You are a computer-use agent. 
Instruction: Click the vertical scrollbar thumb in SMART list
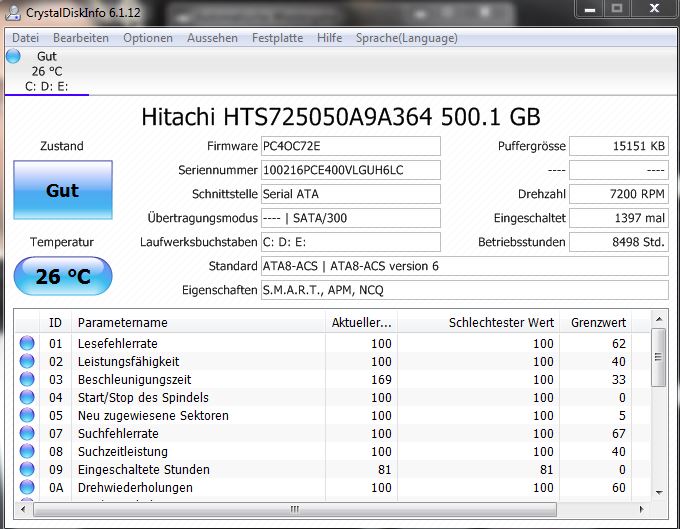(x=659, y=357)
